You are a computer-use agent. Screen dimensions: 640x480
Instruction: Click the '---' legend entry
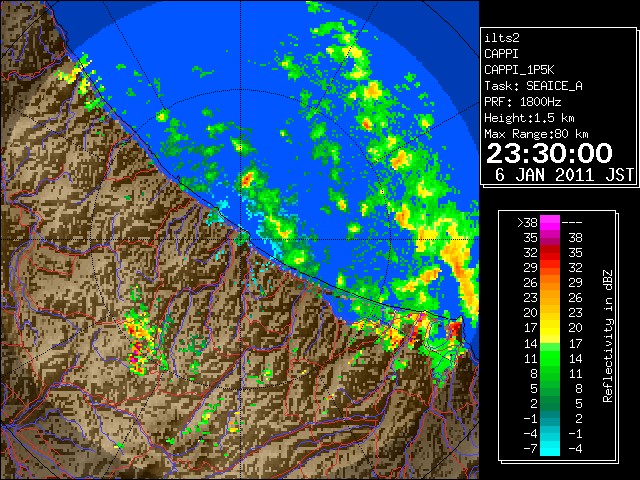[x=572, y=223]
